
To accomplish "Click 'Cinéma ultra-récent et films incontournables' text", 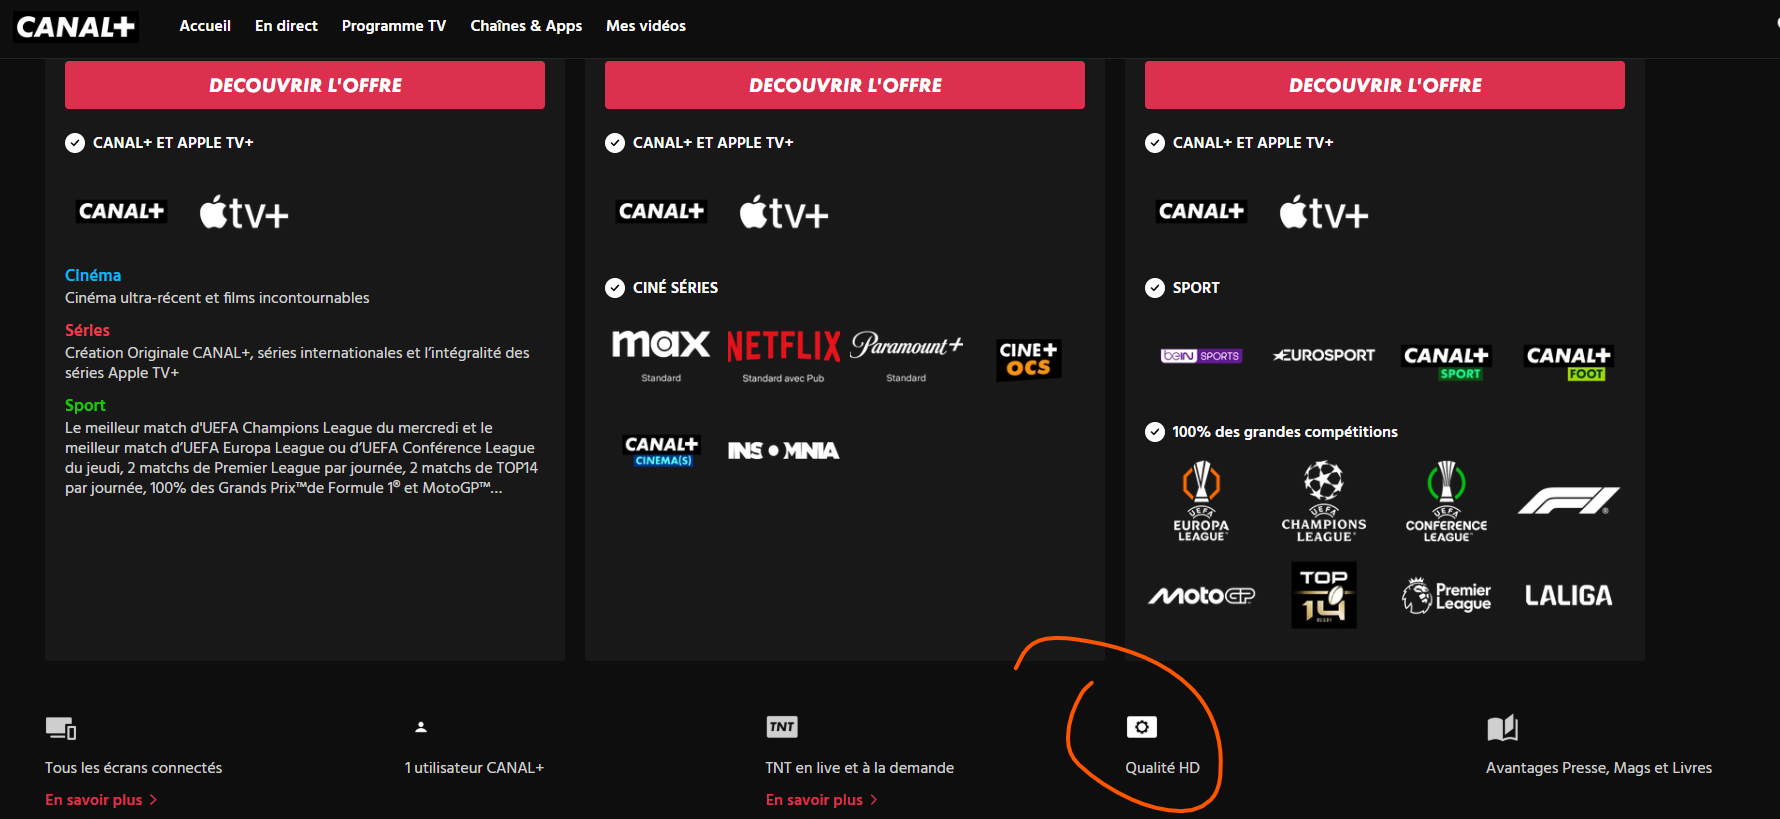I will [217, 298].
